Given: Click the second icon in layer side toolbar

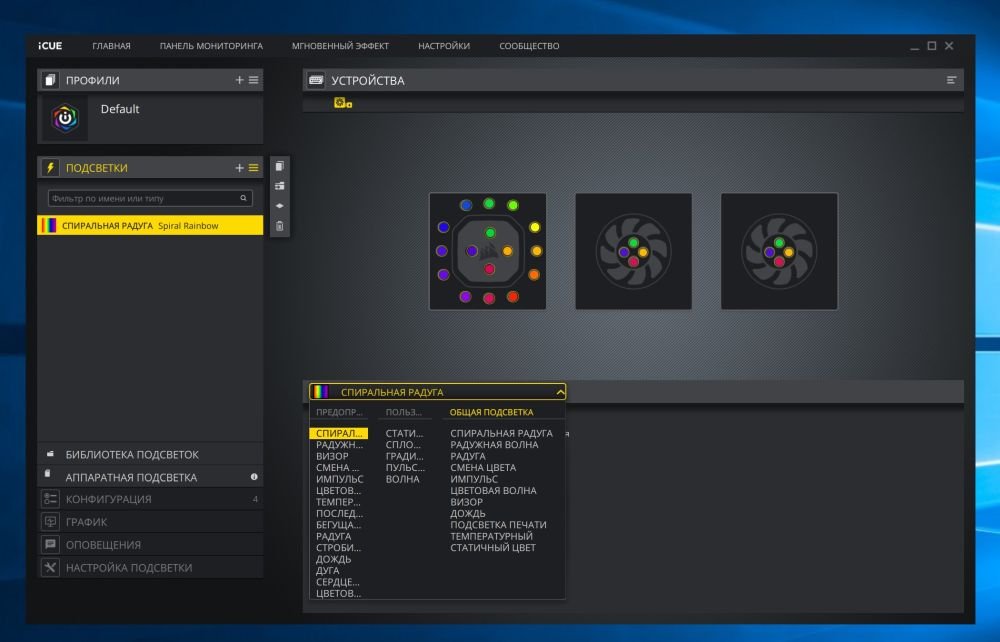Looking at the screenshot, I should click(279, 186).
